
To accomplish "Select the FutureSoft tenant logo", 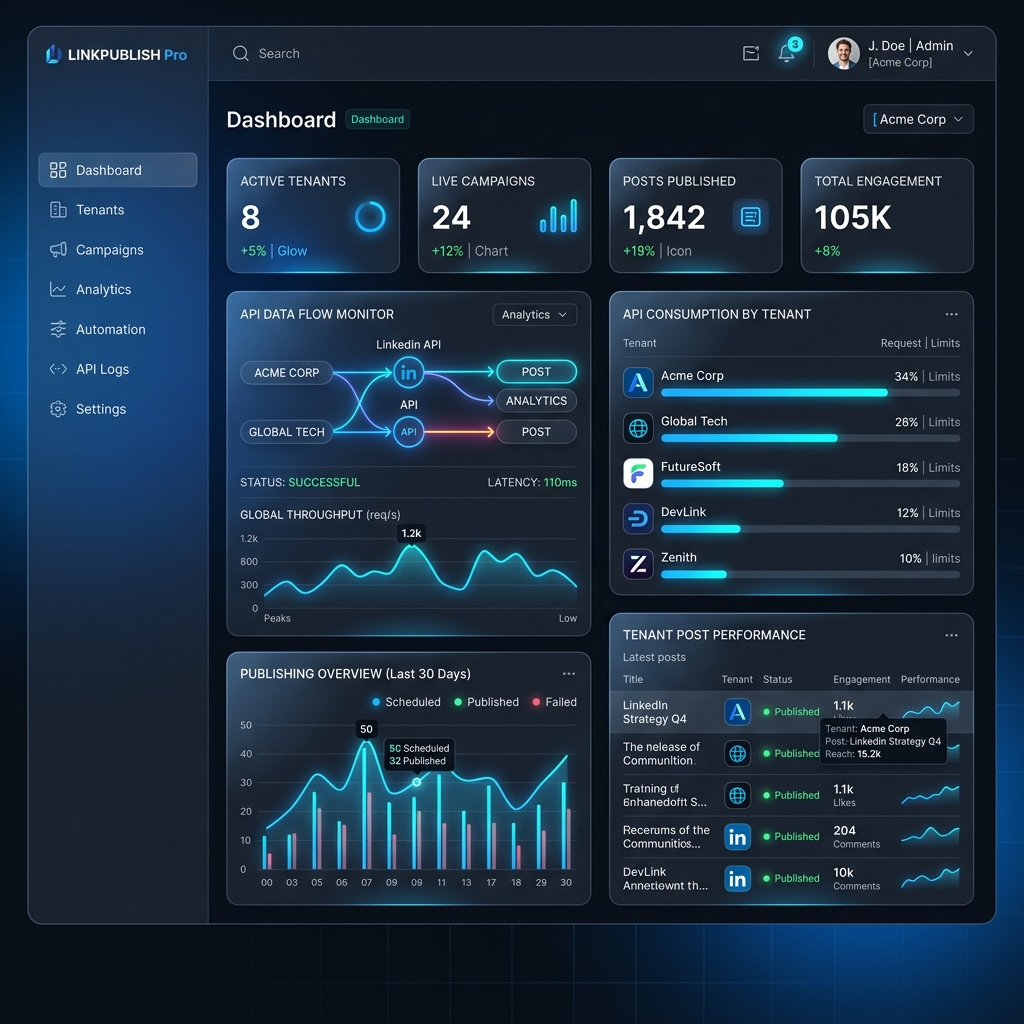I will pyautogui.click(x=638, y=473).
